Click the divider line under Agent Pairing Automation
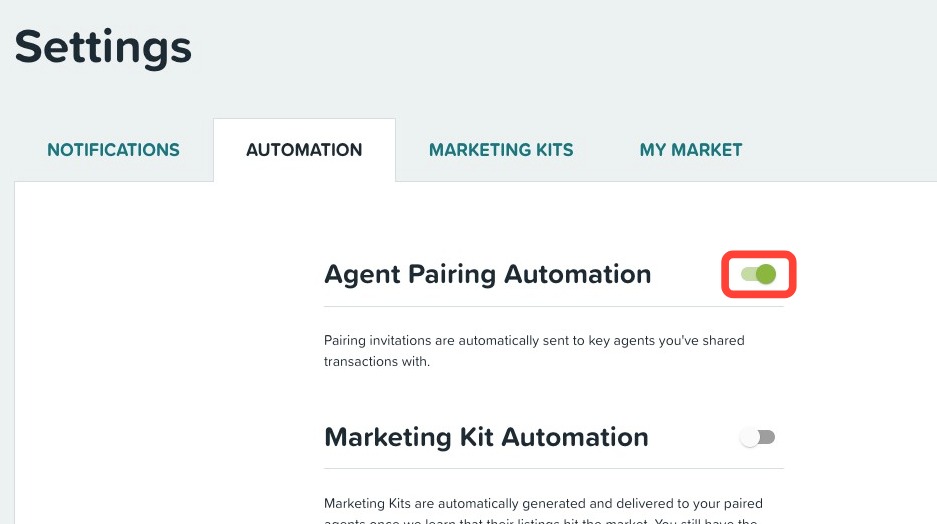Viewport: 937px width, 524px height. point(553,307)
